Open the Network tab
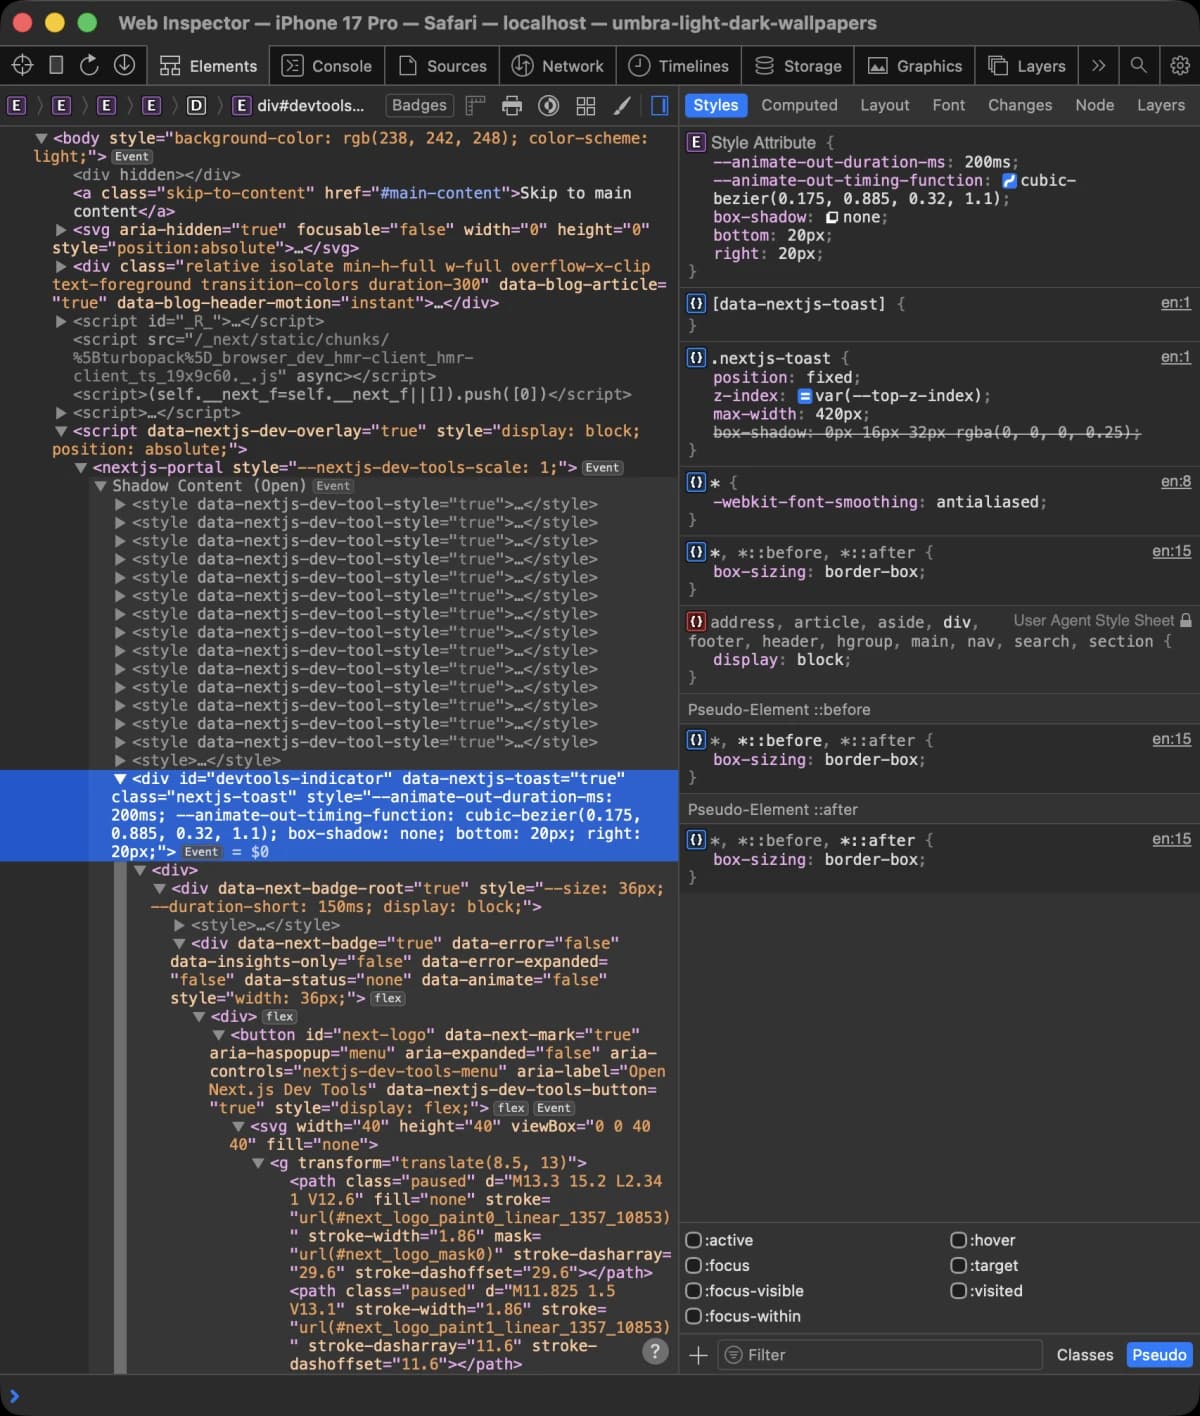This screenshot has width=1200, height=1416. pos(558,66)
